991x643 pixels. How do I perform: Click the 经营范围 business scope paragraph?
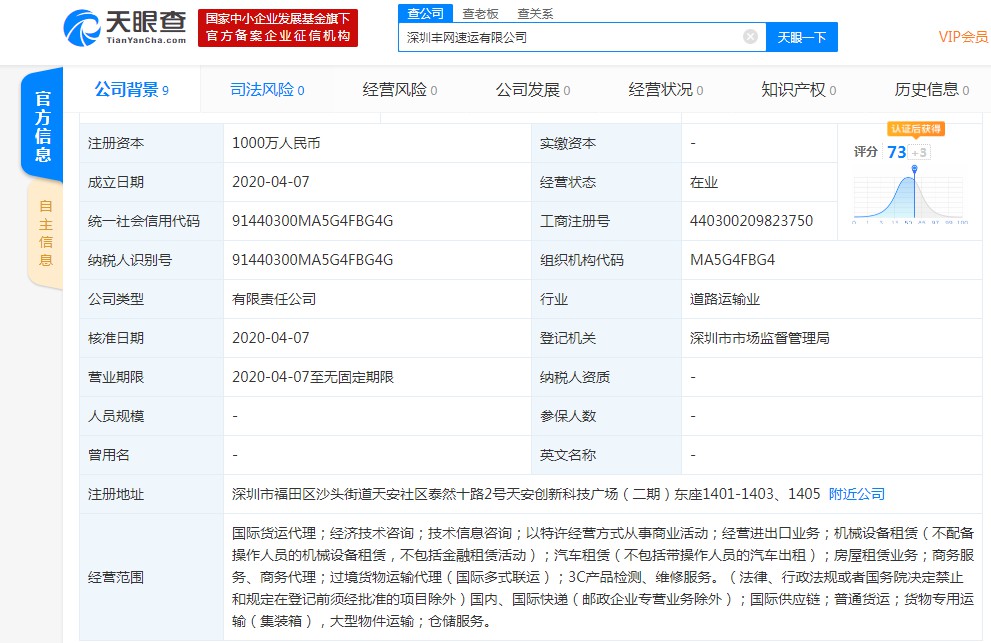(x=603, y=577)
